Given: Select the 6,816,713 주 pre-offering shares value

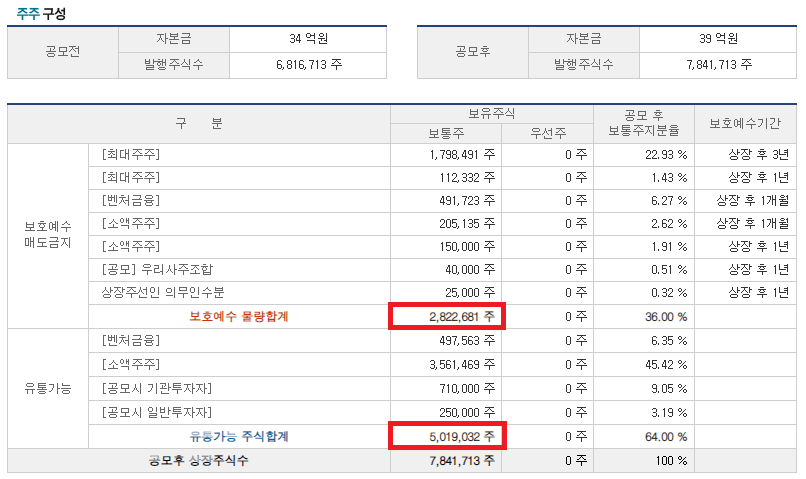Looking at the screenshot, I should (309, 65).
